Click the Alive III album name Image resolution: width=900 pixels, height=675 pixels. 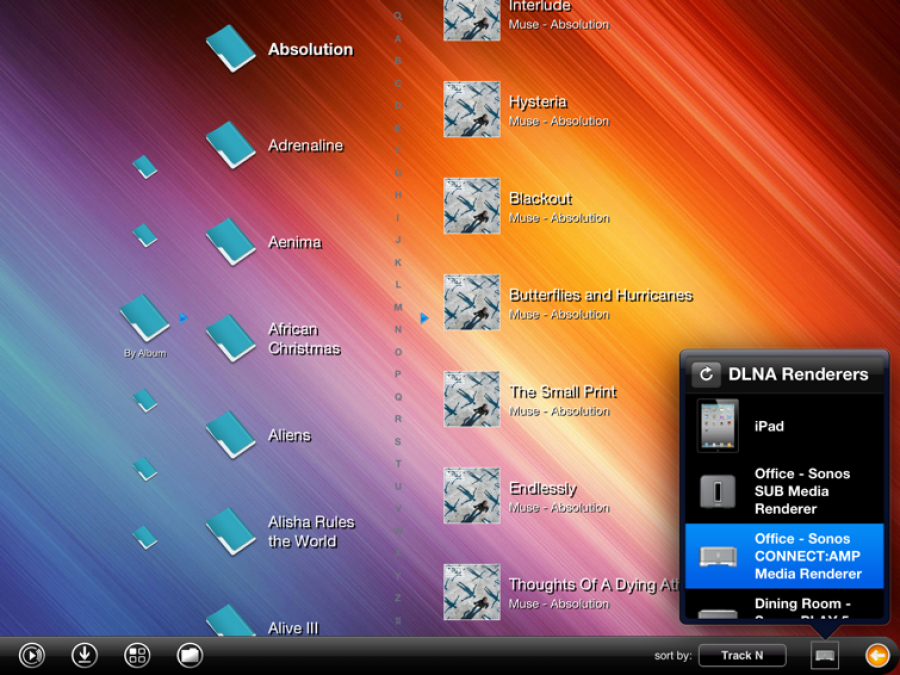tap(293, 628)
